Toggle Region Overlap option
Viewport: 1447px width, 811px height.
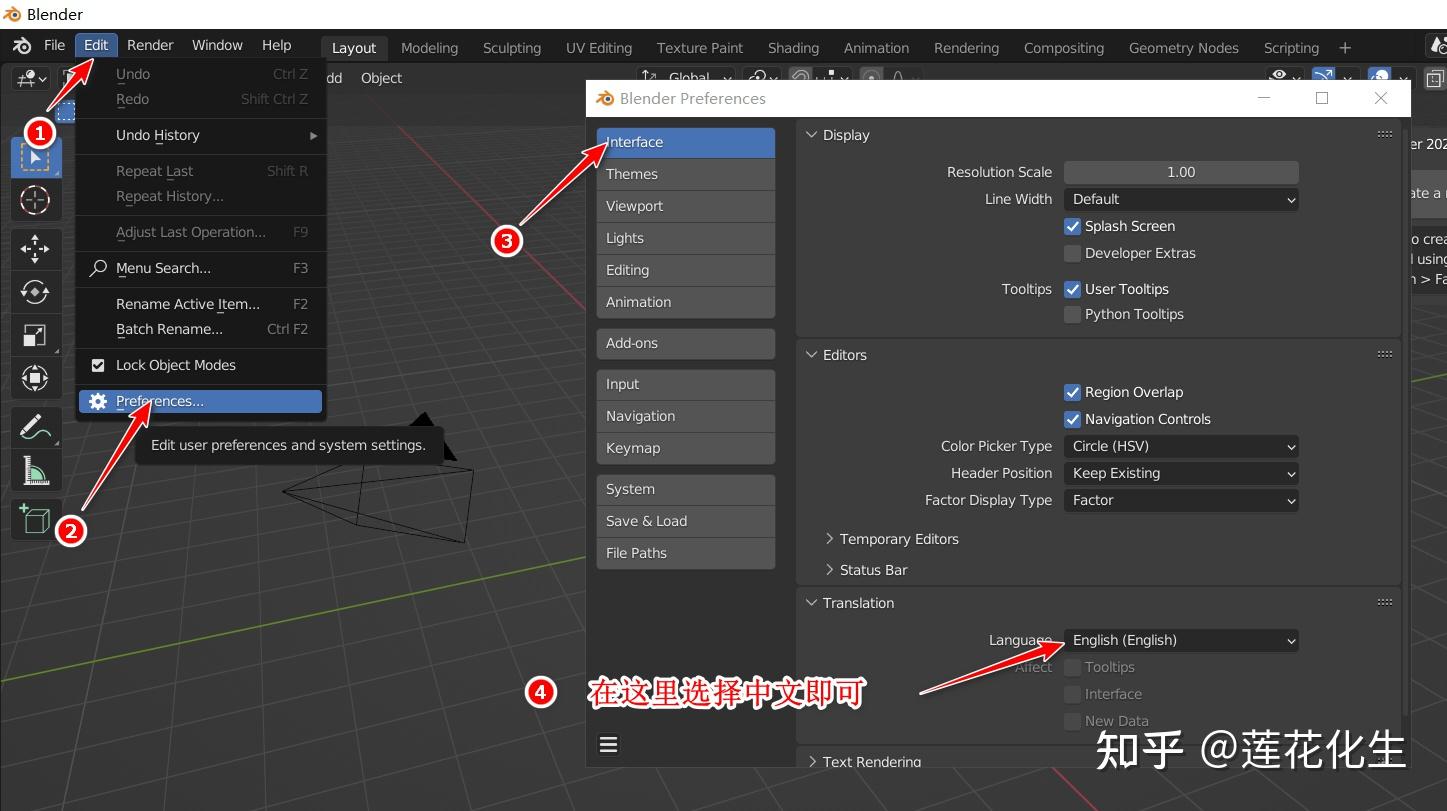point(1073,392)
